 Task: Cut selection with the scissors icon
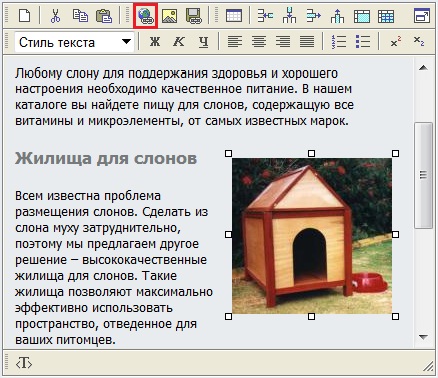55,15
